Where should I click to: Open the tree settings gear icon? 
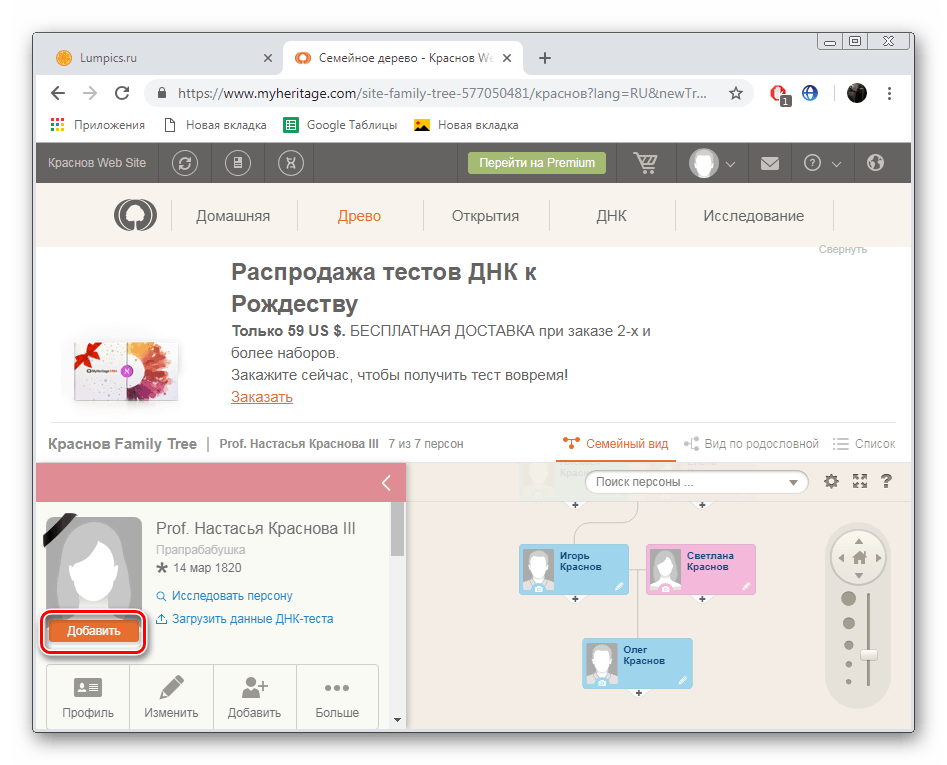831,481
